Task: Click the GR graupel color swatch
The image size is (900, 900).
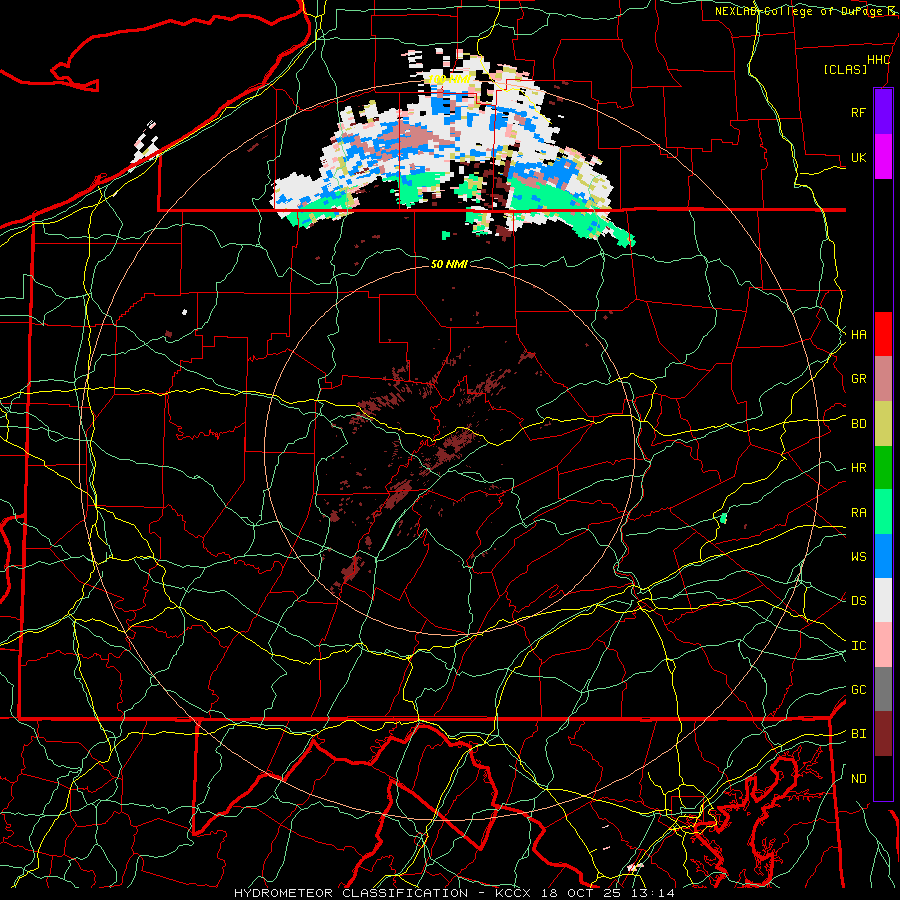Action: coord(883,379)
